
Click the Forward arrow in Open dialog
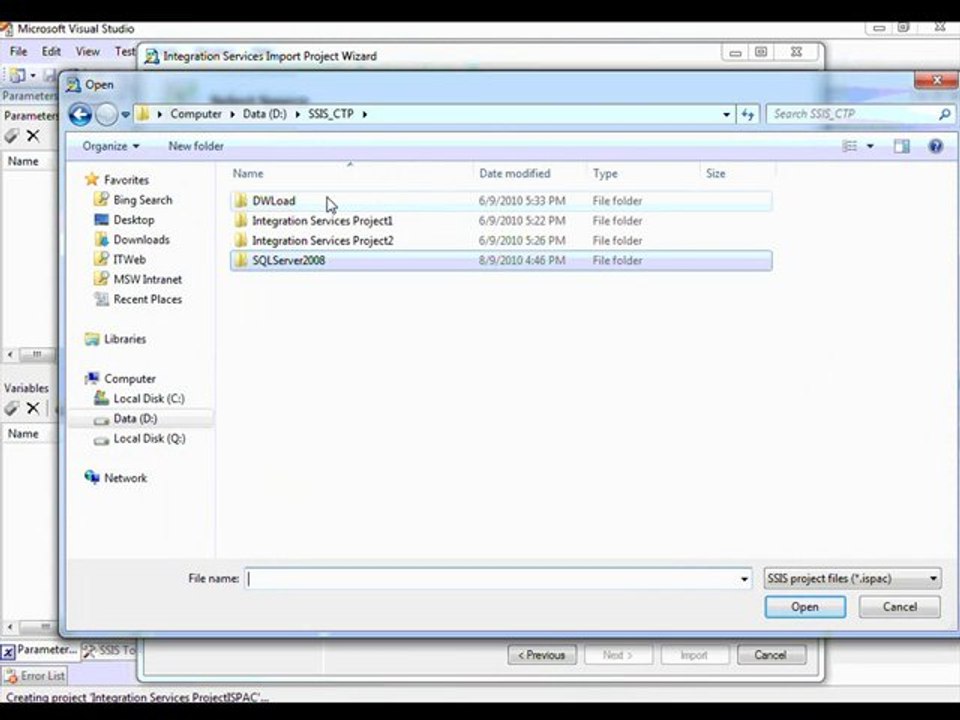click(x=107, y=114)
